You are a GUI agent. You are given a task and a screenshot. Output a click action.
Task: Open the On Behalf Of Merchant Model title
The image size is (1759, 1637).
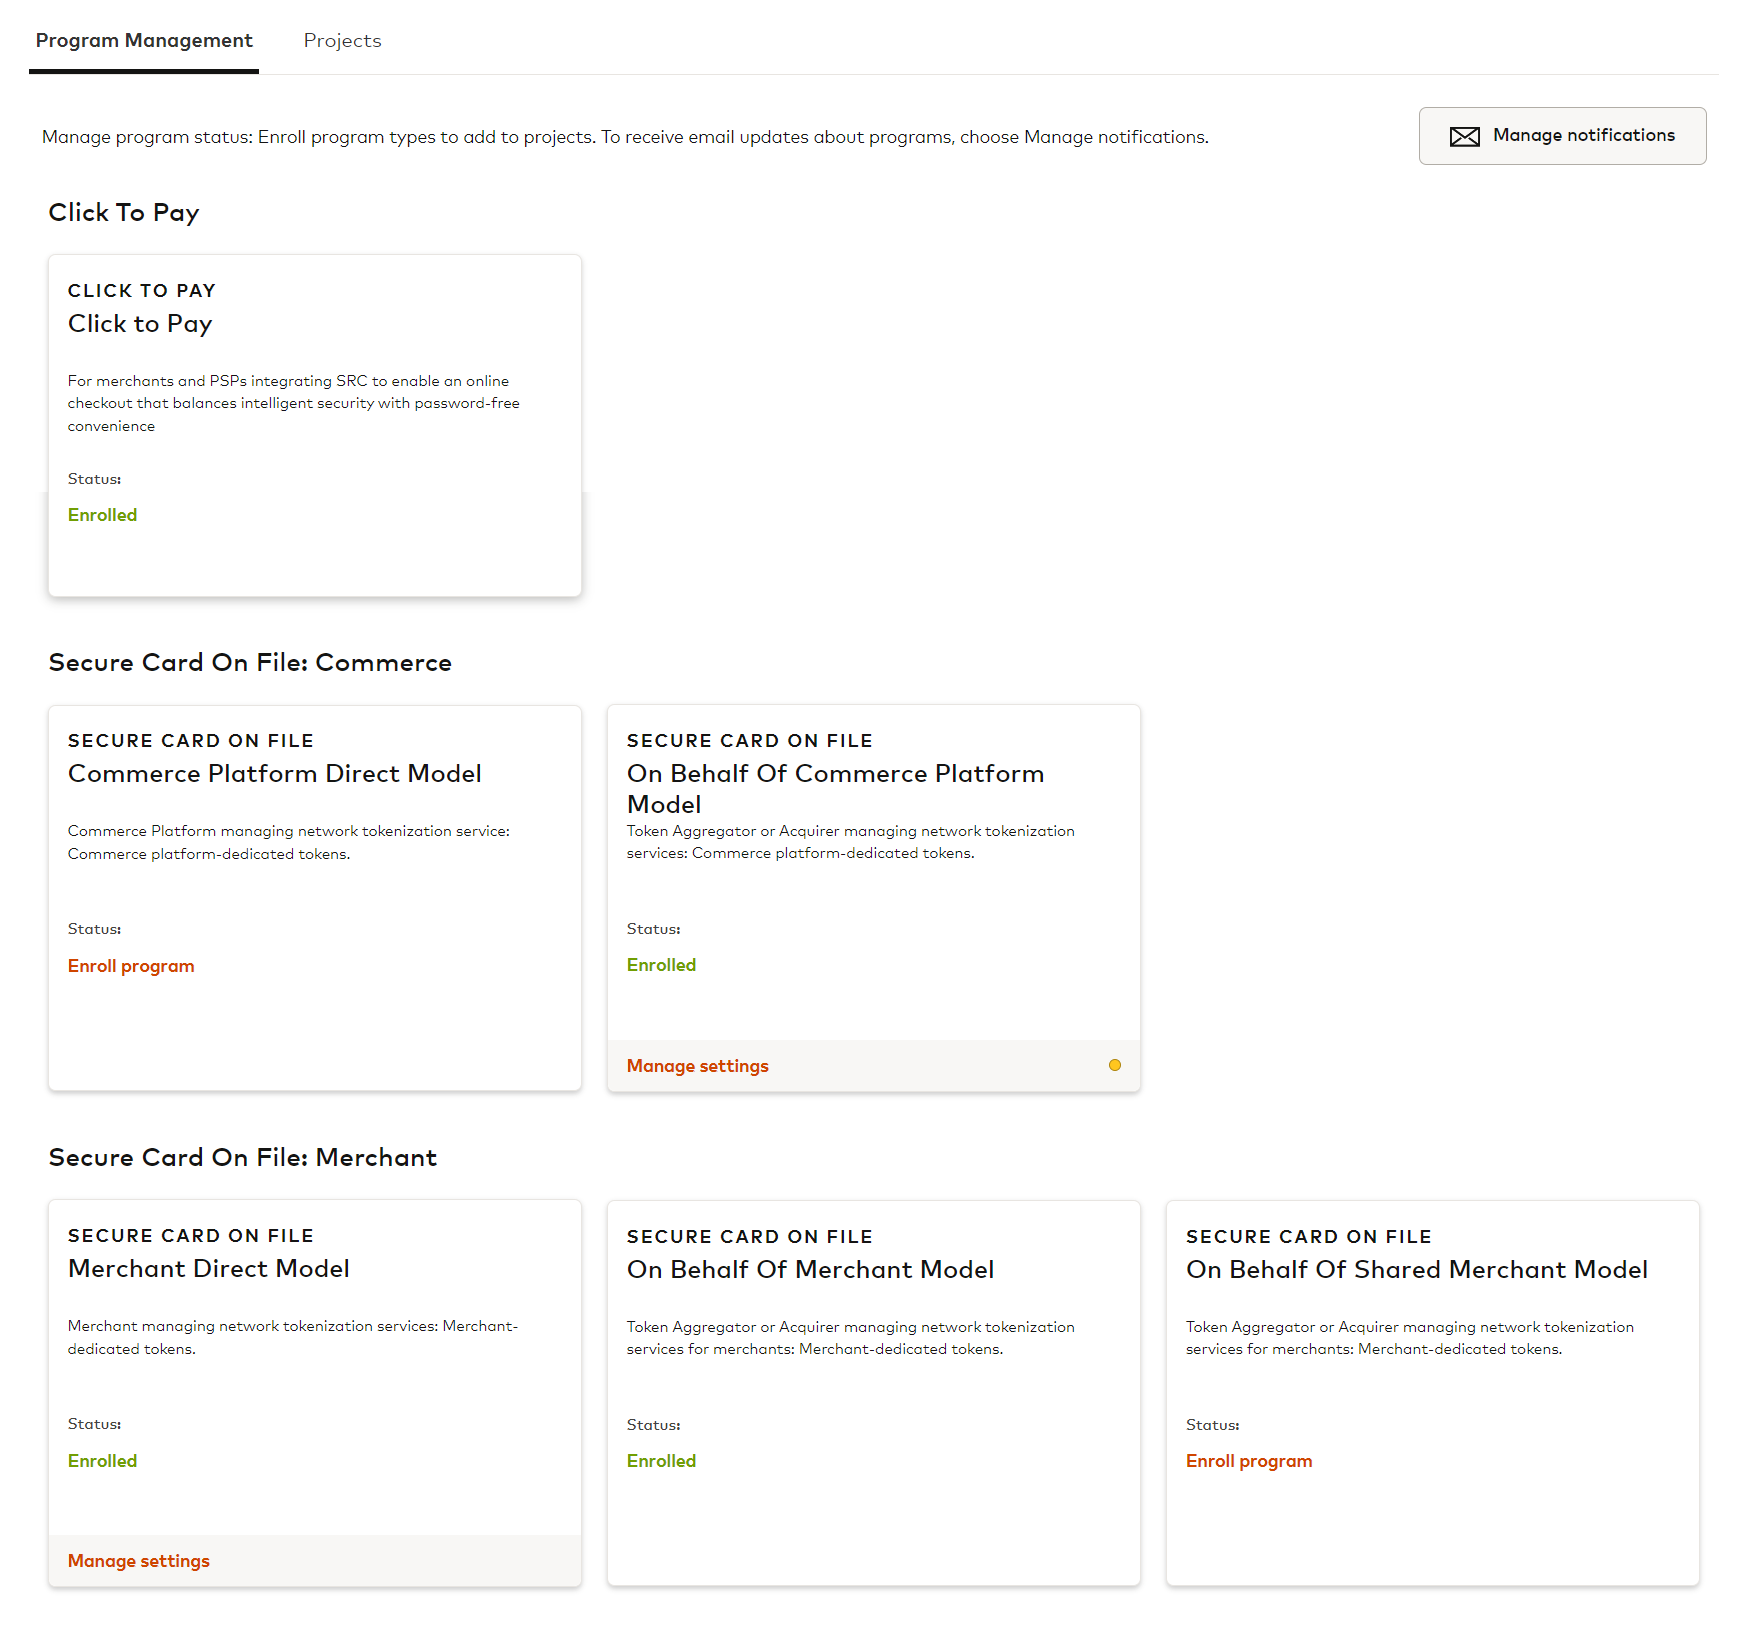click(x=809, y=1270)
